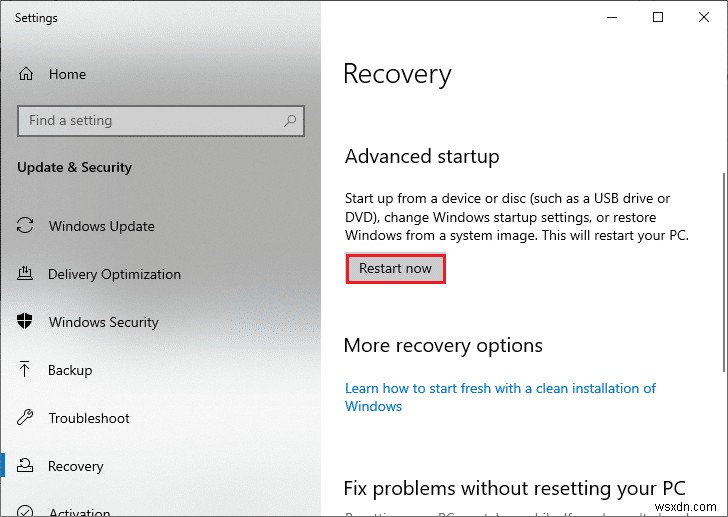
Task: Open the Windows Update settings page
Action: click(x=101, y=226)
